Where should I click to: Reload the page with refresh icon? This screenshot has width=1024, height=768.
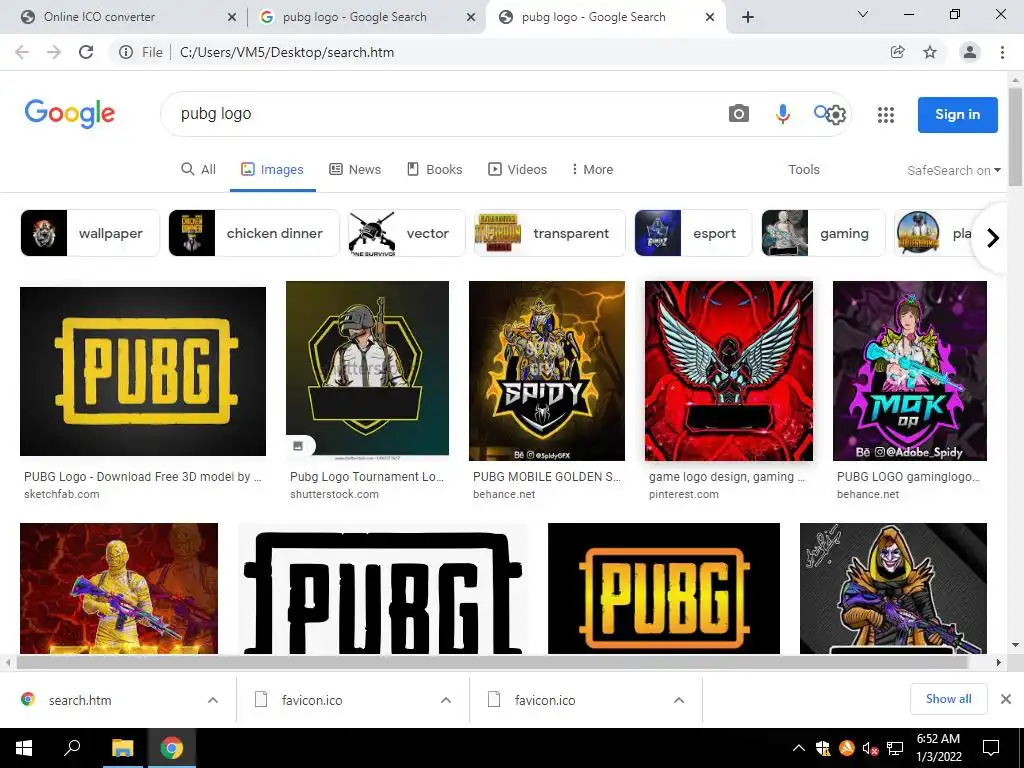(86, 52)
